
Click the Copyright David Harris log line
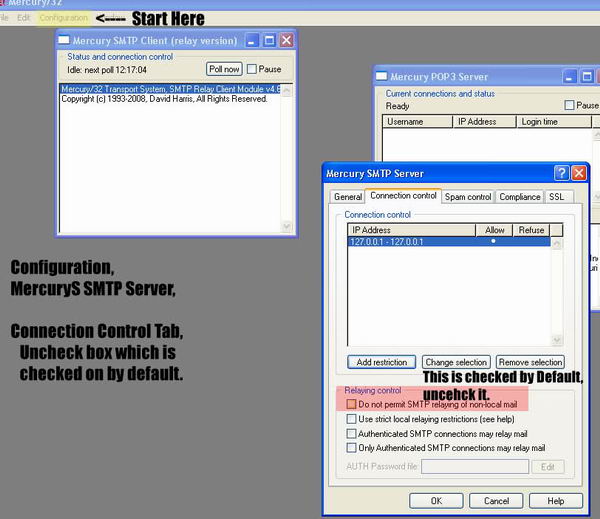(x=165, y=99)
